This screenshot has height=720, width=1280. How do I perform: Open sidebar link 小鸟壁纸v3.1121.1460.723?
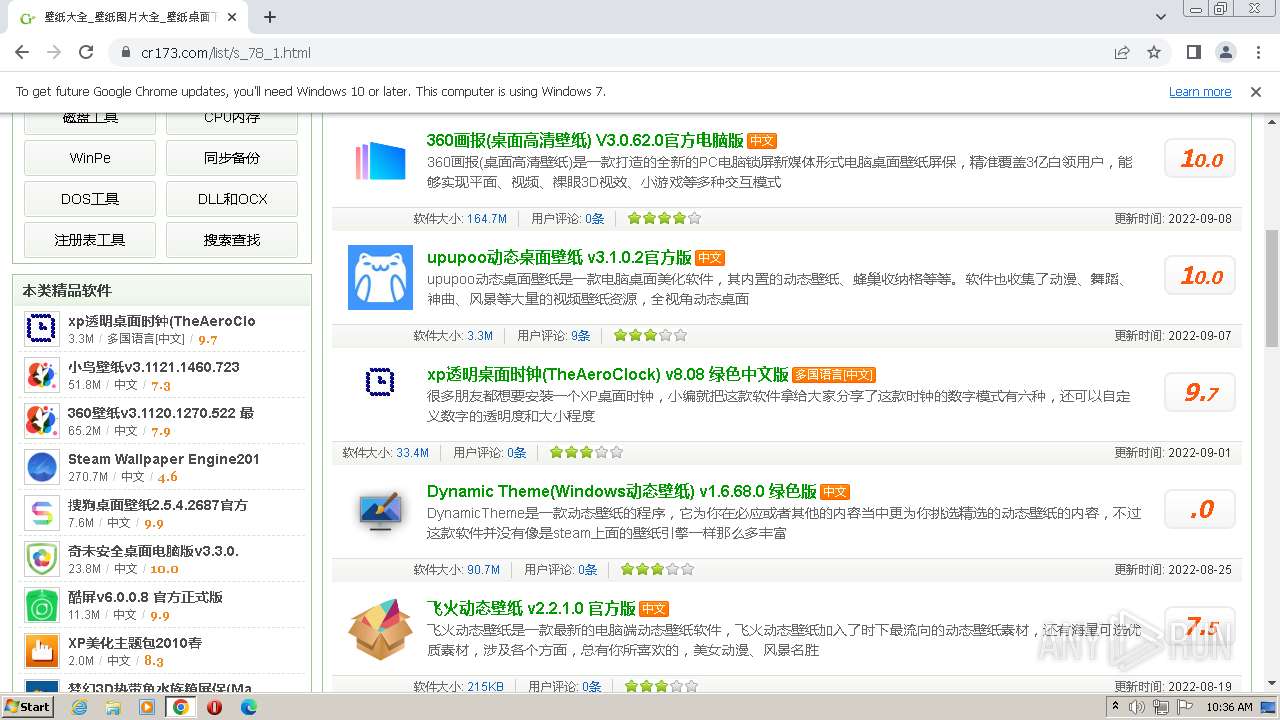tap(154, 367)
